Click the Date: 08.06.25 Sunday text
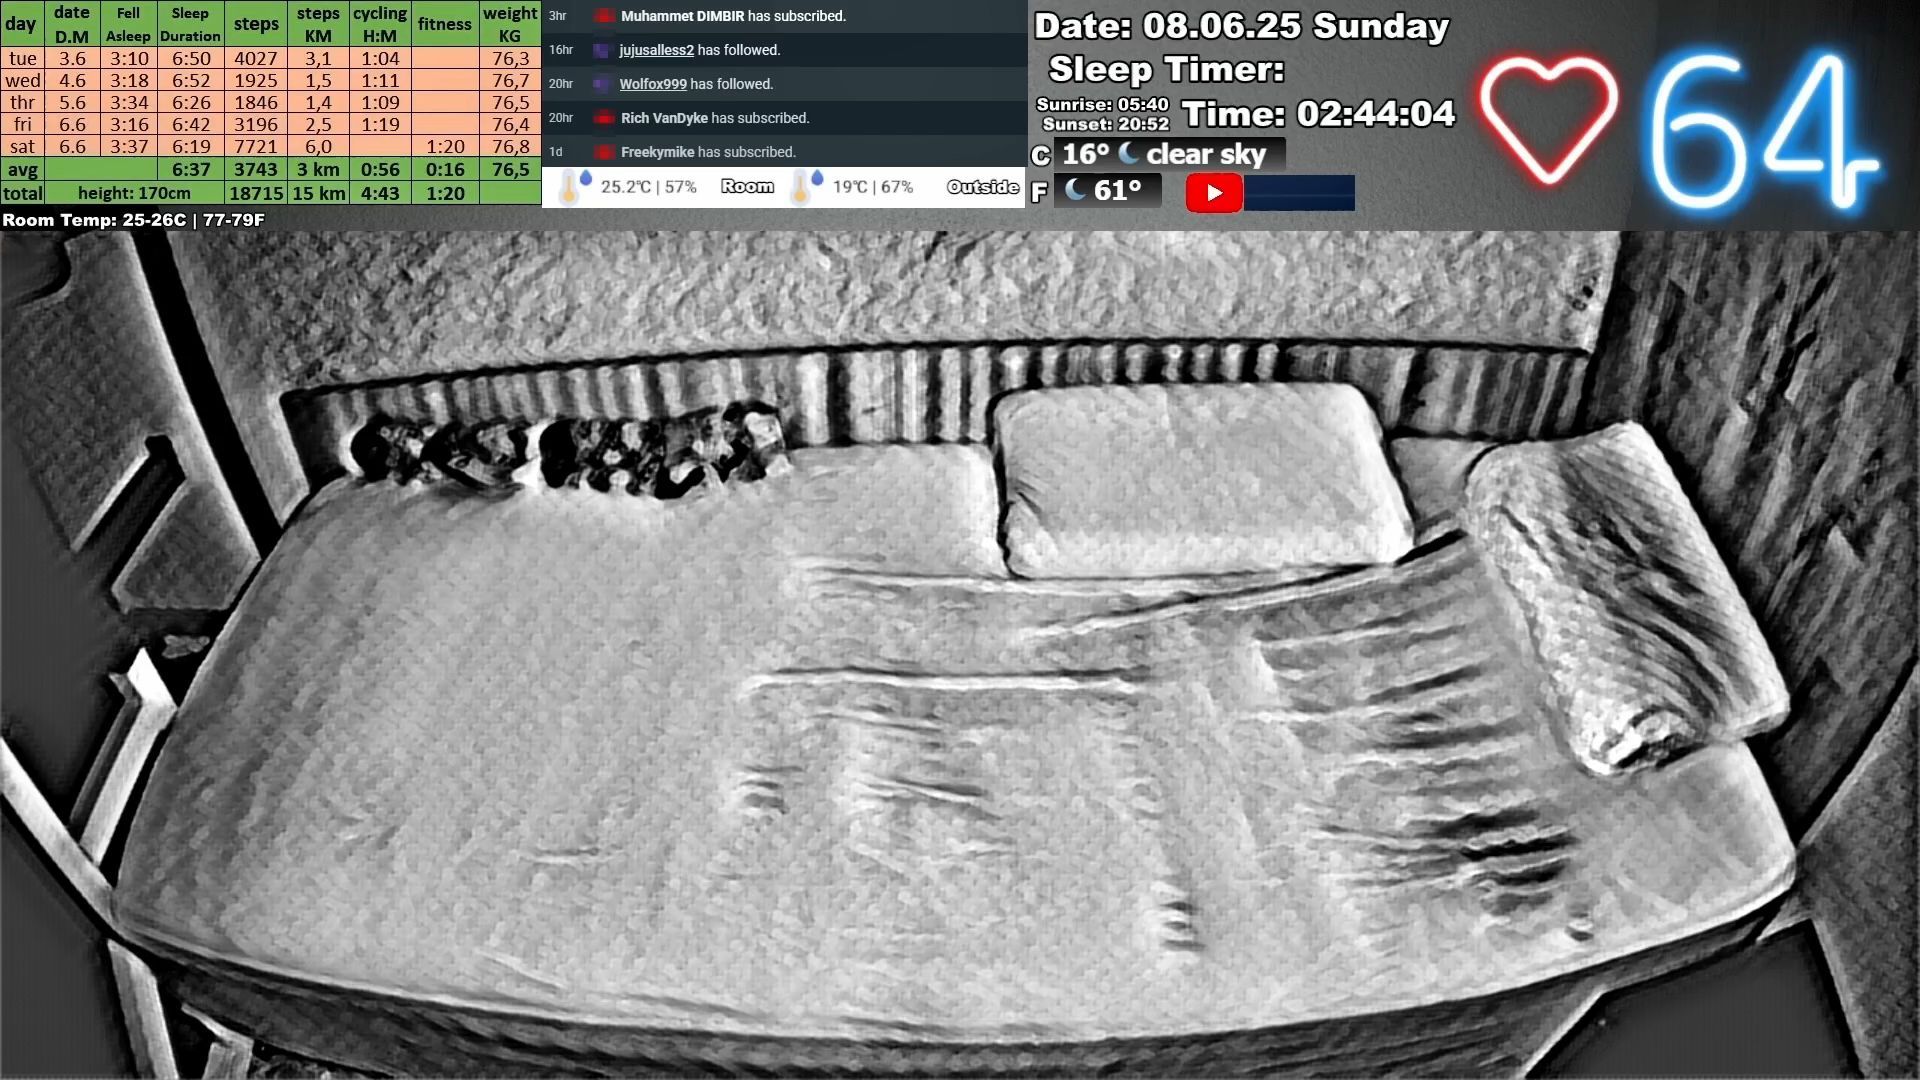The height and width of the screenshot is (1080, 1920). point(1241,26)
